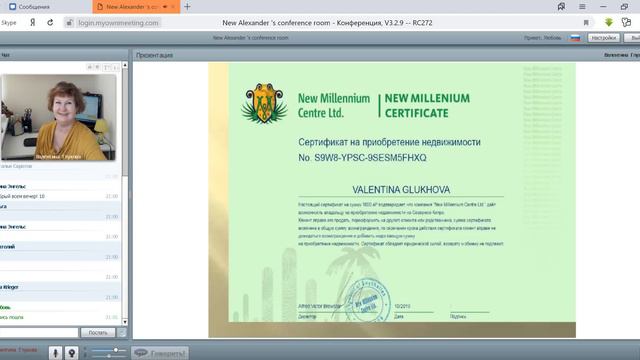
Task: Toggle the webcam button in bottom bar
Action: tap(71, 353)
